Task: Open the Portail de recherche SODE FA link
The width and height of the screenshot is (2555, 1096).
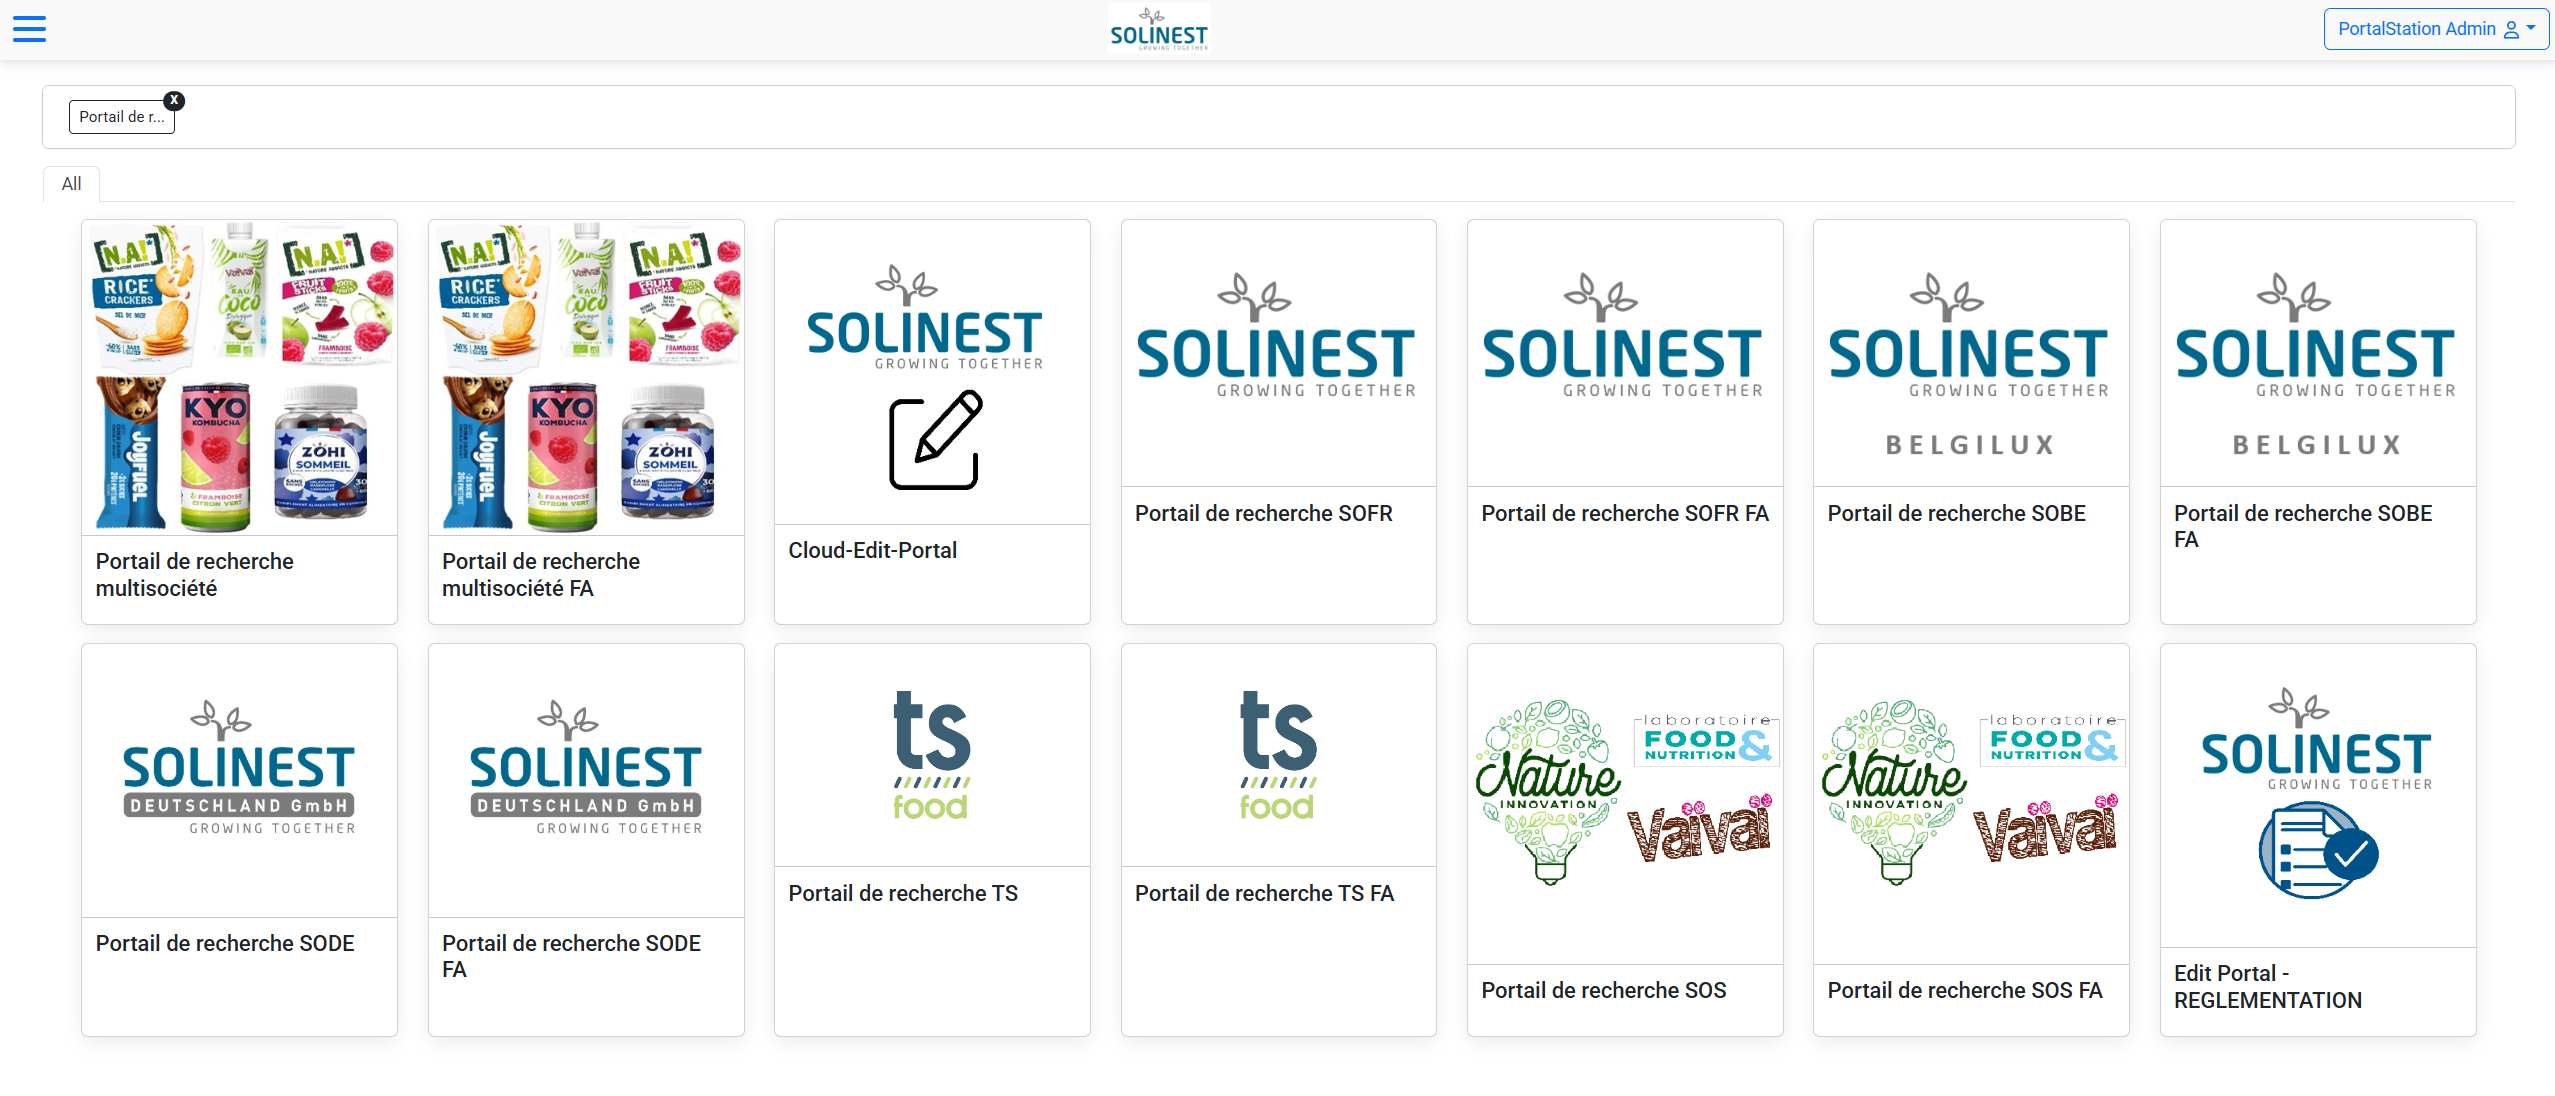Action: point(571,956)
